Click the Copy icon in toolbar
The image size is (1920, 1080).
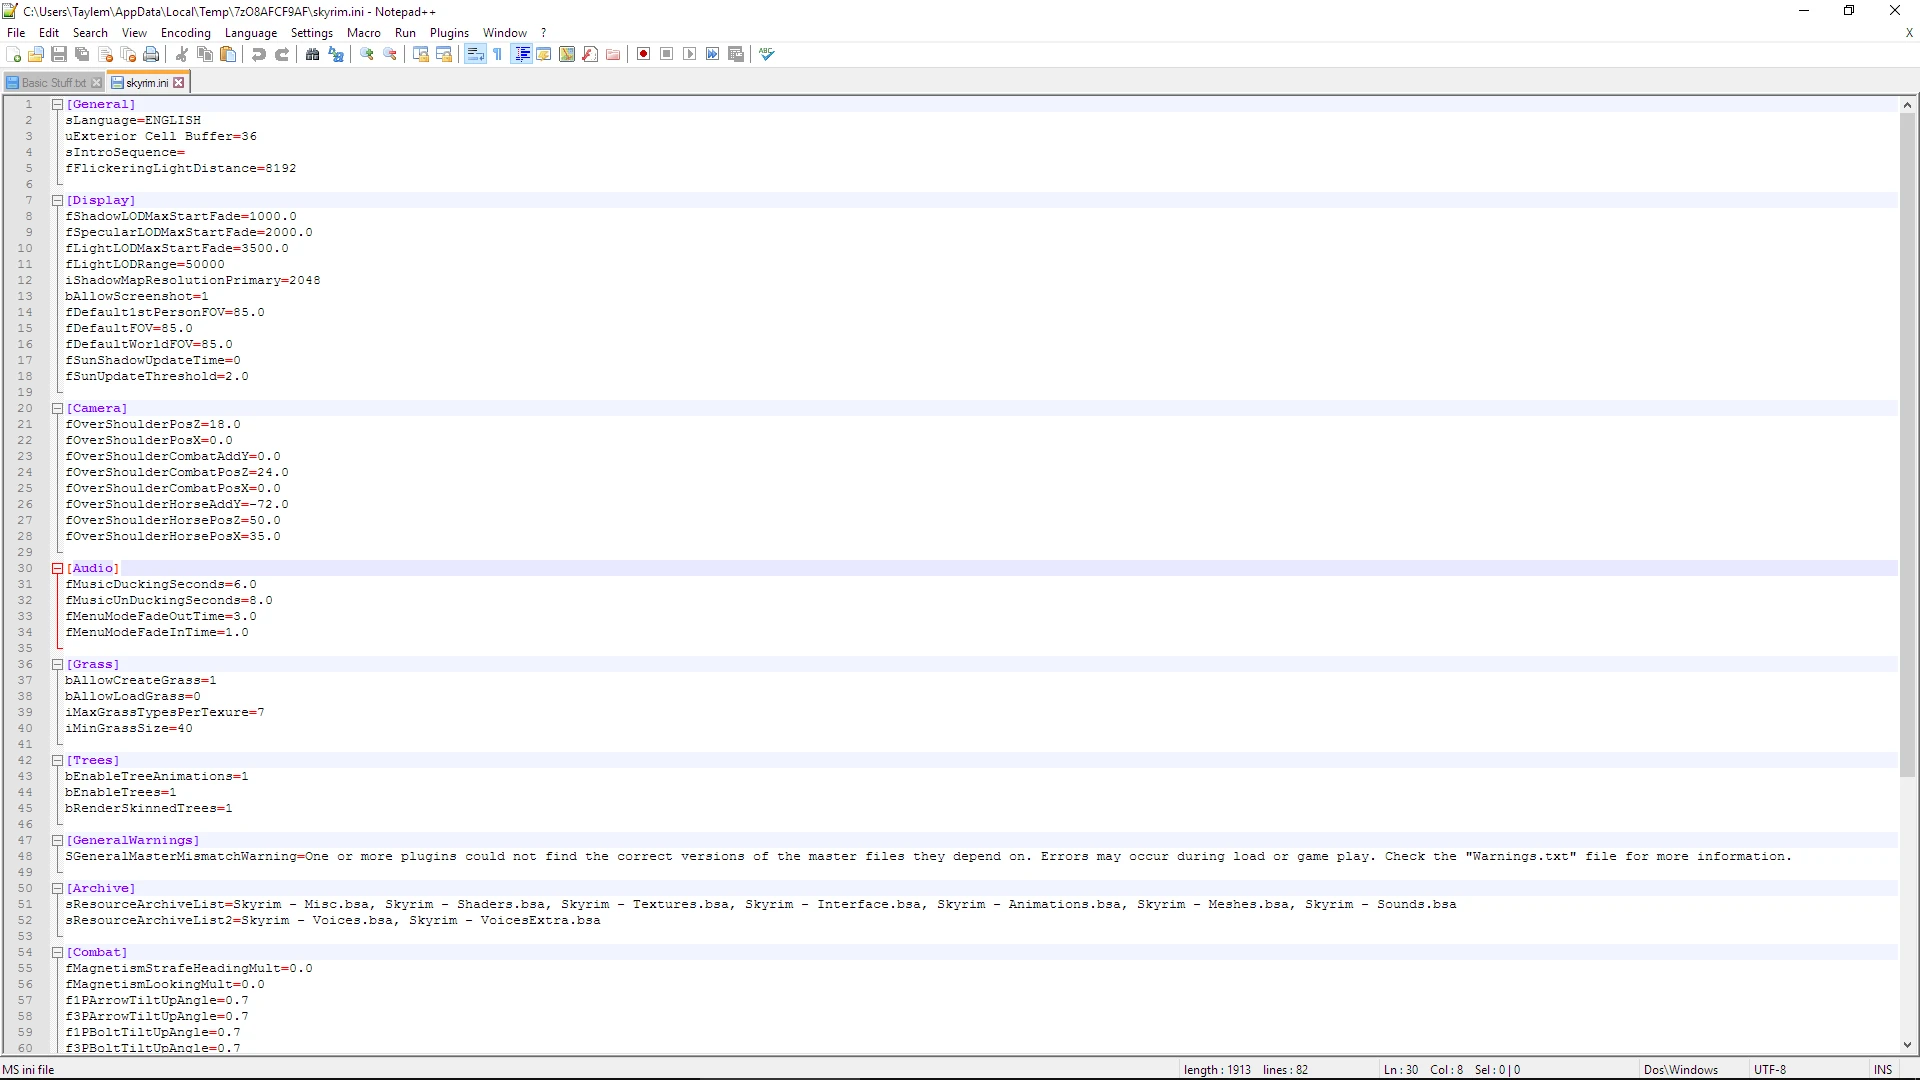pos(206,54)
